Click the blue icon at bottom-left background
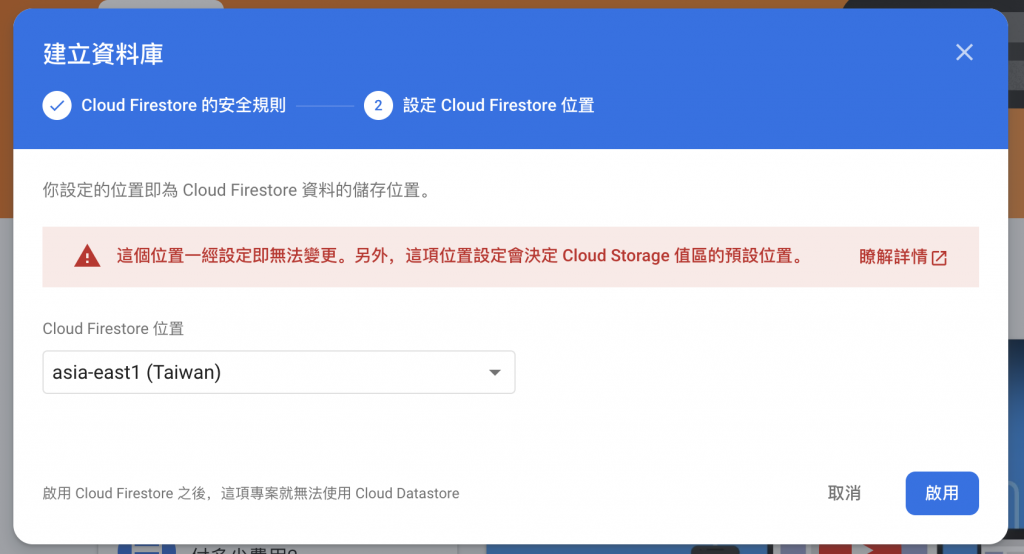This screenshot has width=1024, height=554. click(147, 549)
